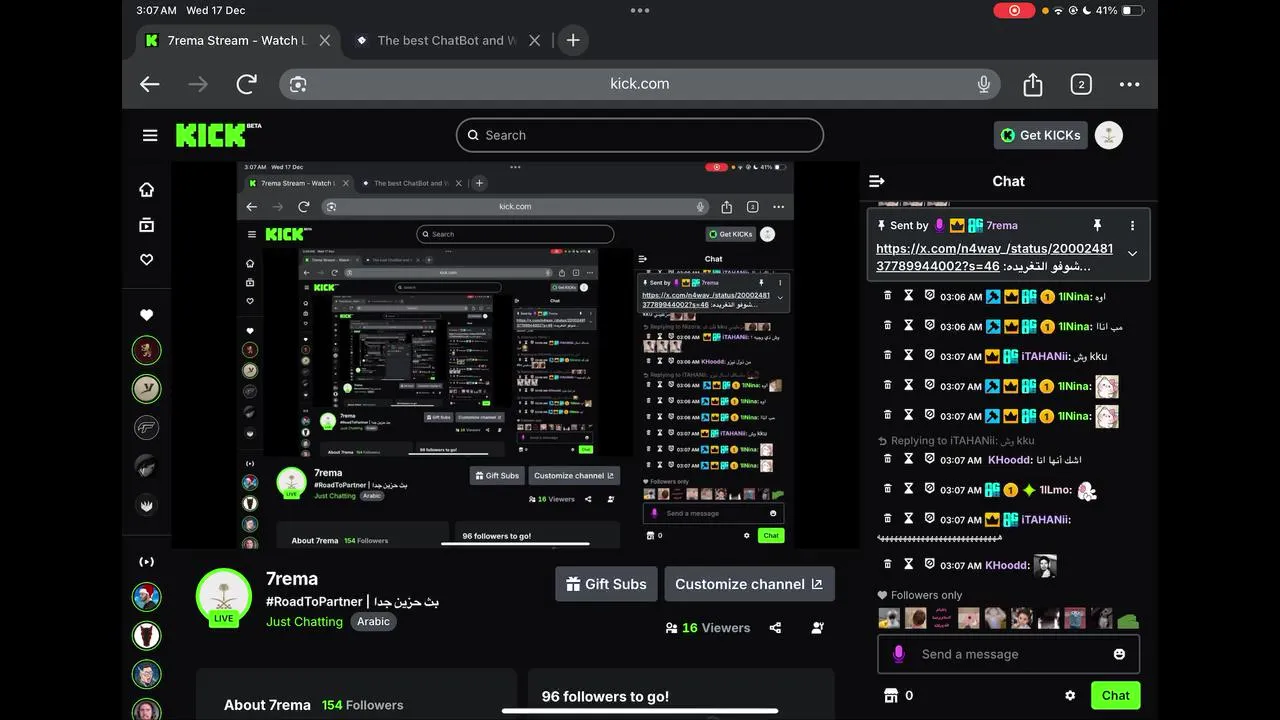Open the browser share sheet
This screenshot has width=1280, height=720.
1033,84
